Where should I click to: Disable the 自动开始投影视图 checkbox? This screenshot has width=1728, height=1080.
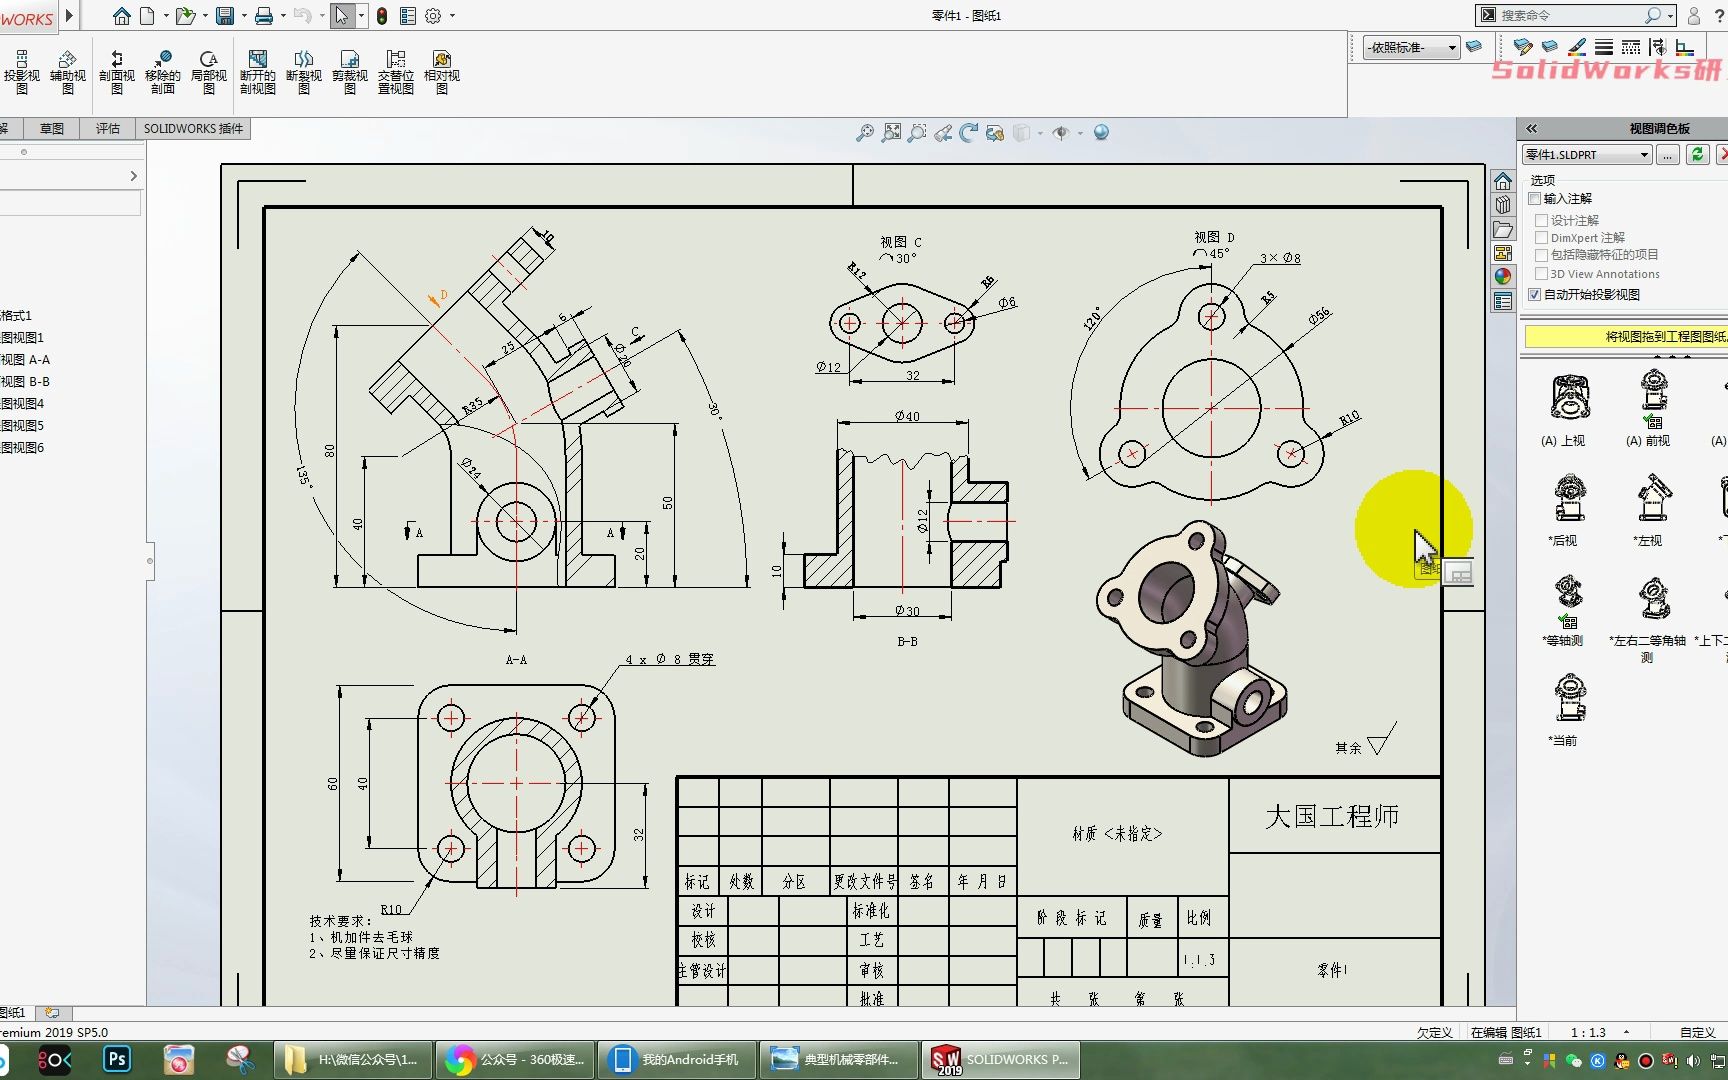1534,294
